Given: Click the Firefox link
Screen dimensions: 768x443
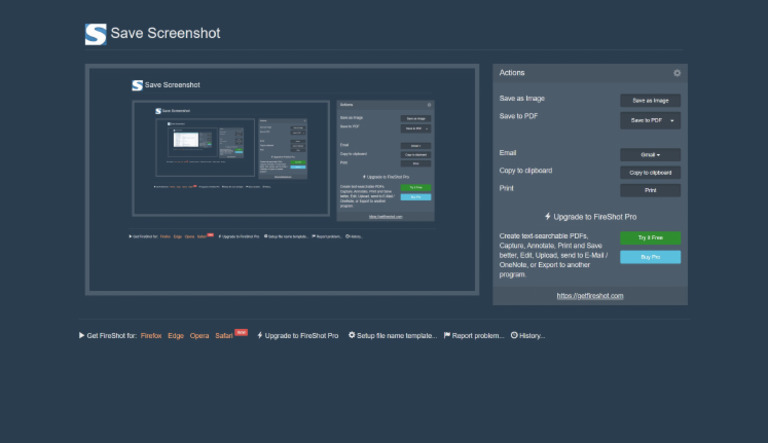Looking at the screenshot, I should pyautogui.click(x=151, y=336).
